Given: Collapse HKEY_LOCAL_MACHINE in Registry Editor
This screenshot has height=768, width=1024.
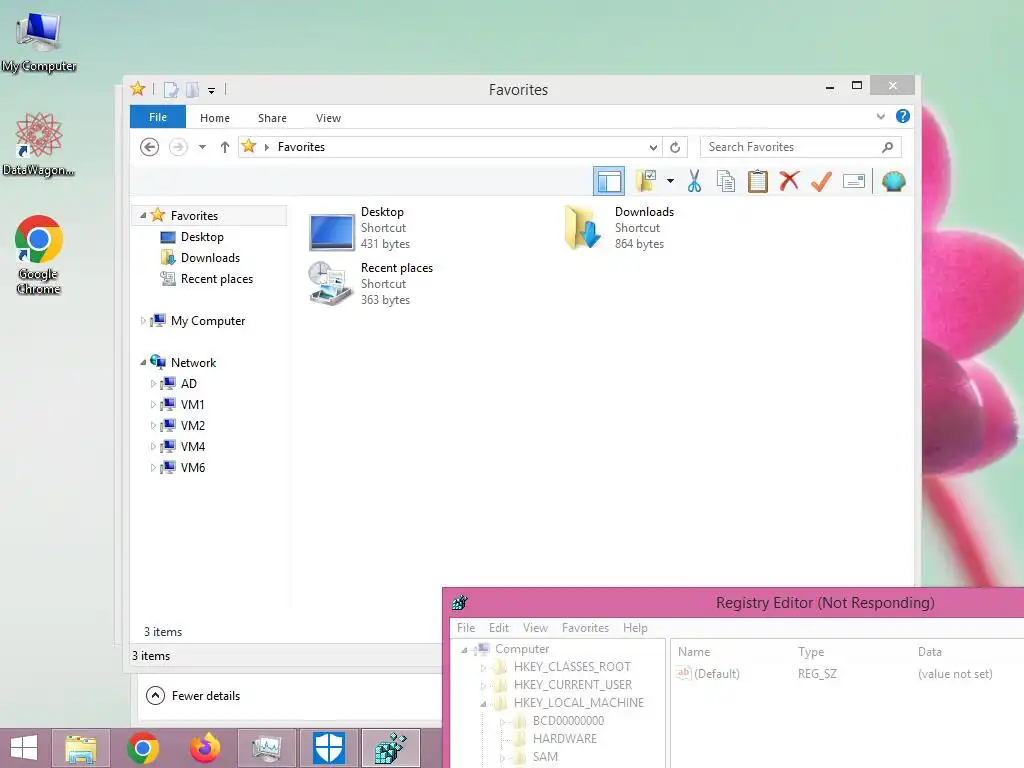Looking at the screenshot, I should tap(483, 703).
